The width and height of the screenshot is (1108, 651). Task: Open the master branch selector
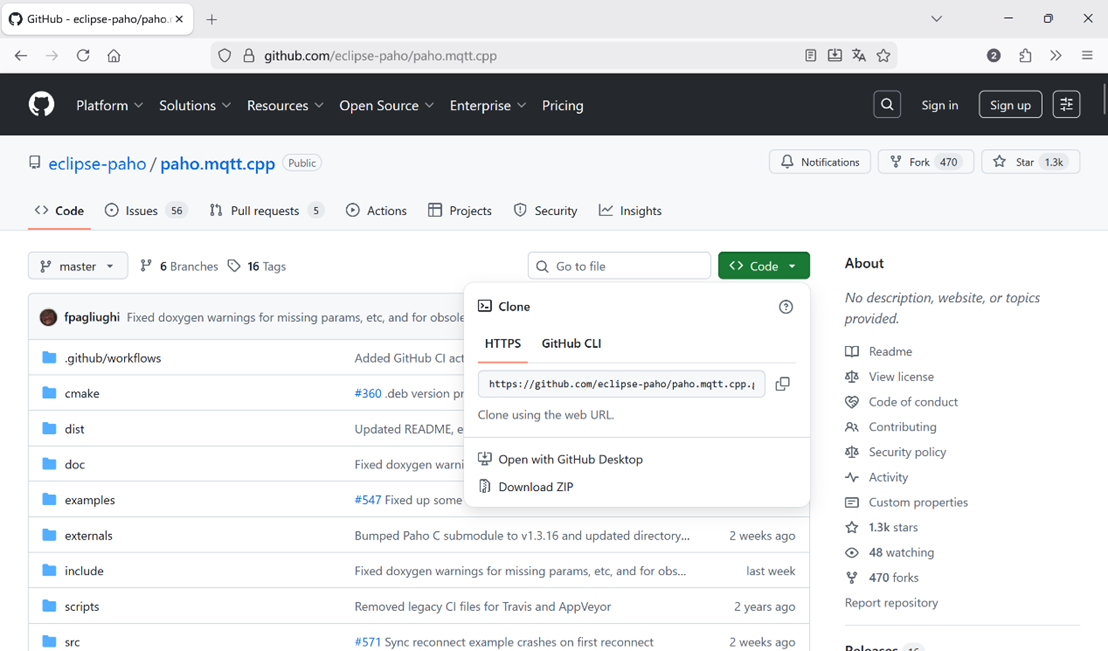(x=78, y=266)
